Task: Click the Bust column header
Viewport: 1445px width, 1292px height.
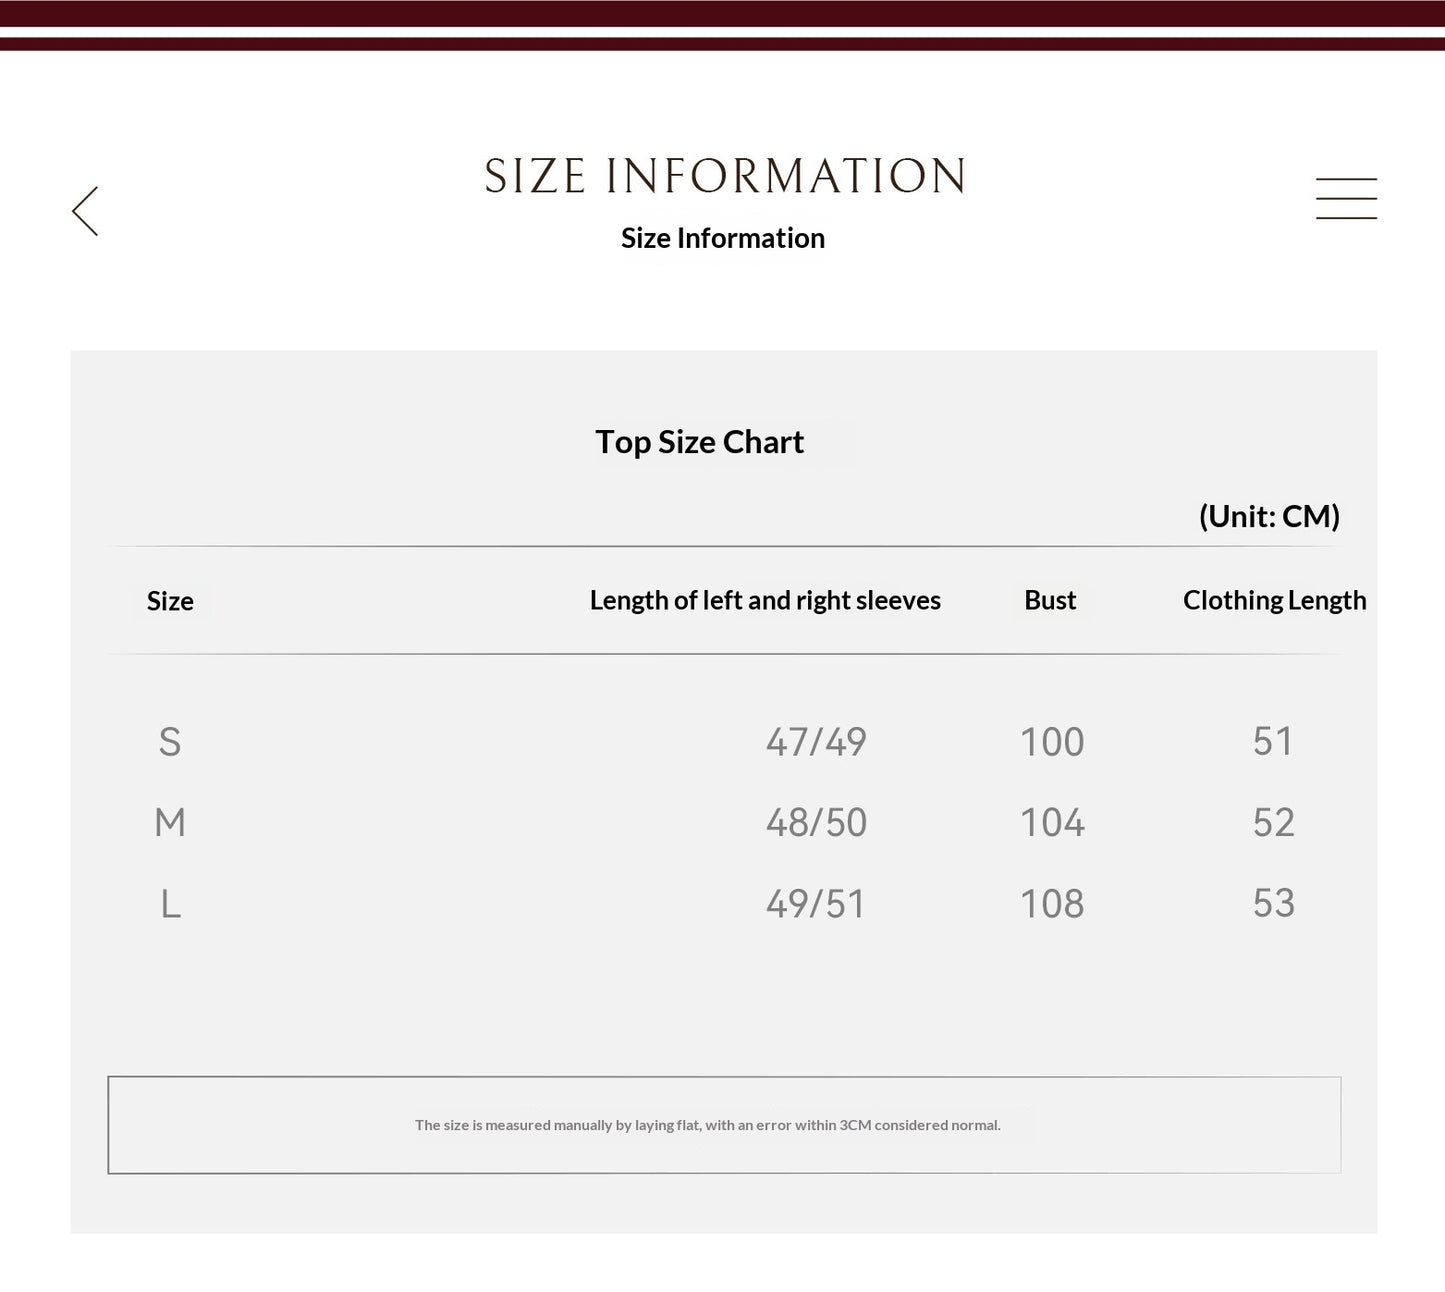Action: [x=1050, y=600]
